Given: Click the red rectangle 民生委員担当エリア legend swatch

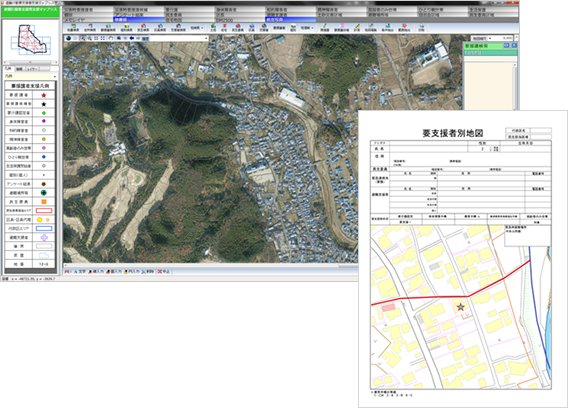Looking at the screenshot, I should point(44,211).
